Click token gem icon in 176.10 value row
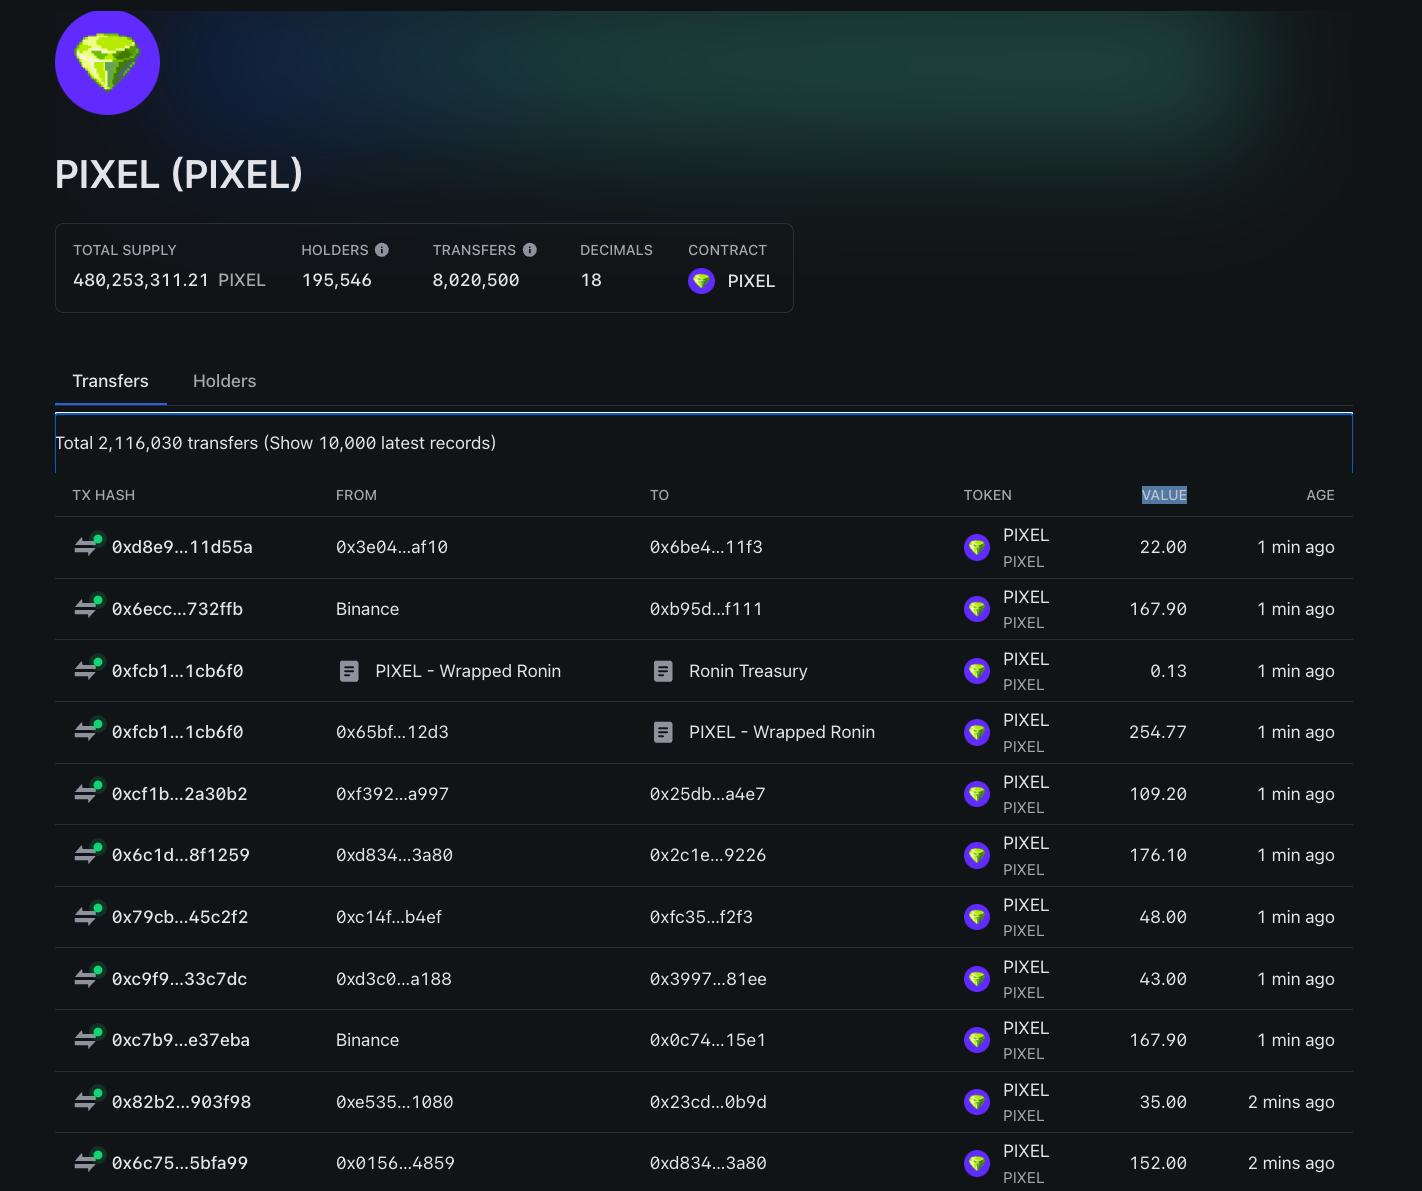The width and height of the screenshot is (1422, 1191). tap(977, 855)
